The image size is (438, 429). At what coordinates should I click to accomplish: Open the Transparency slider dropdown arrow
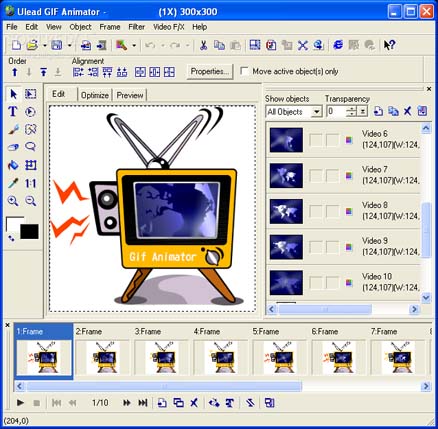coord(362,112)
